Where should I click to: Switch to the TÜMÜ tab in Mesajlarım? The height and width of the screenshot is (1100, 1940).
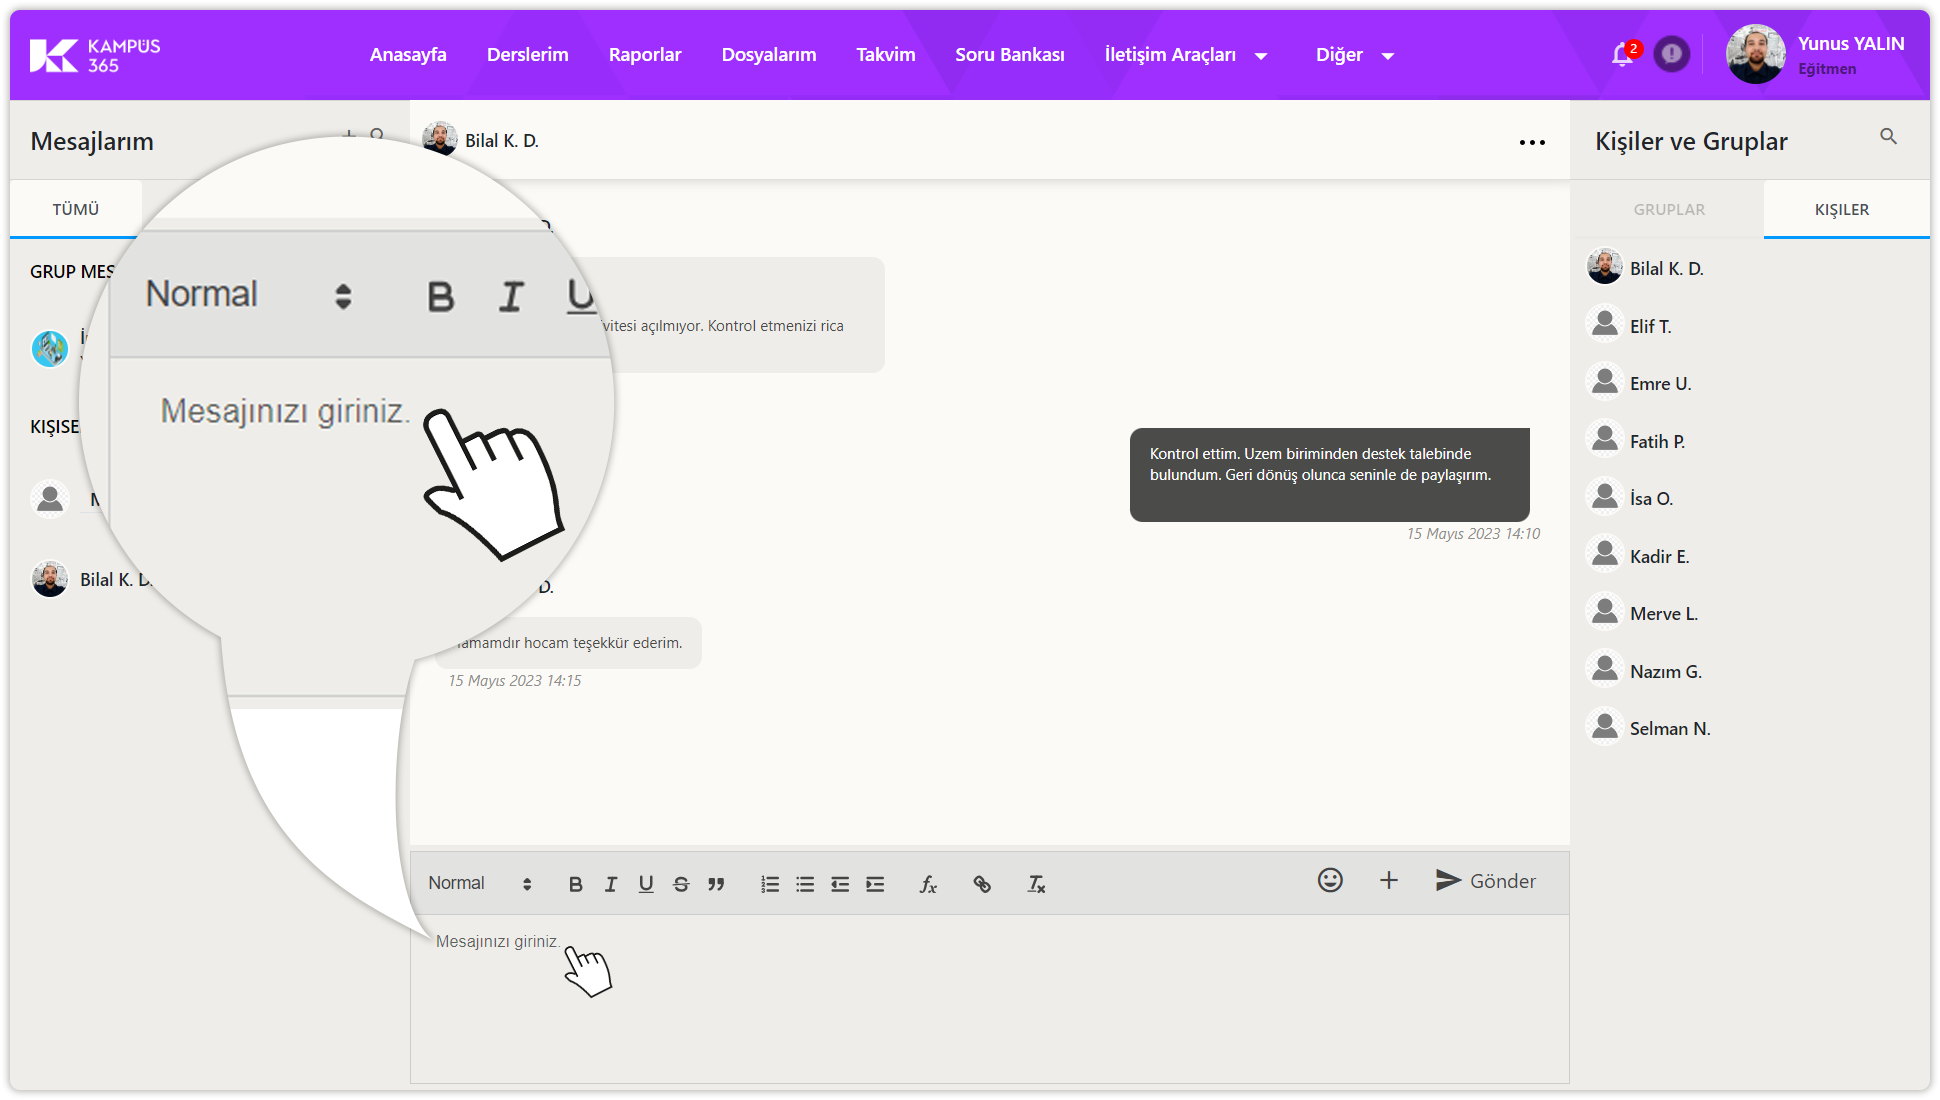(75, 208)
